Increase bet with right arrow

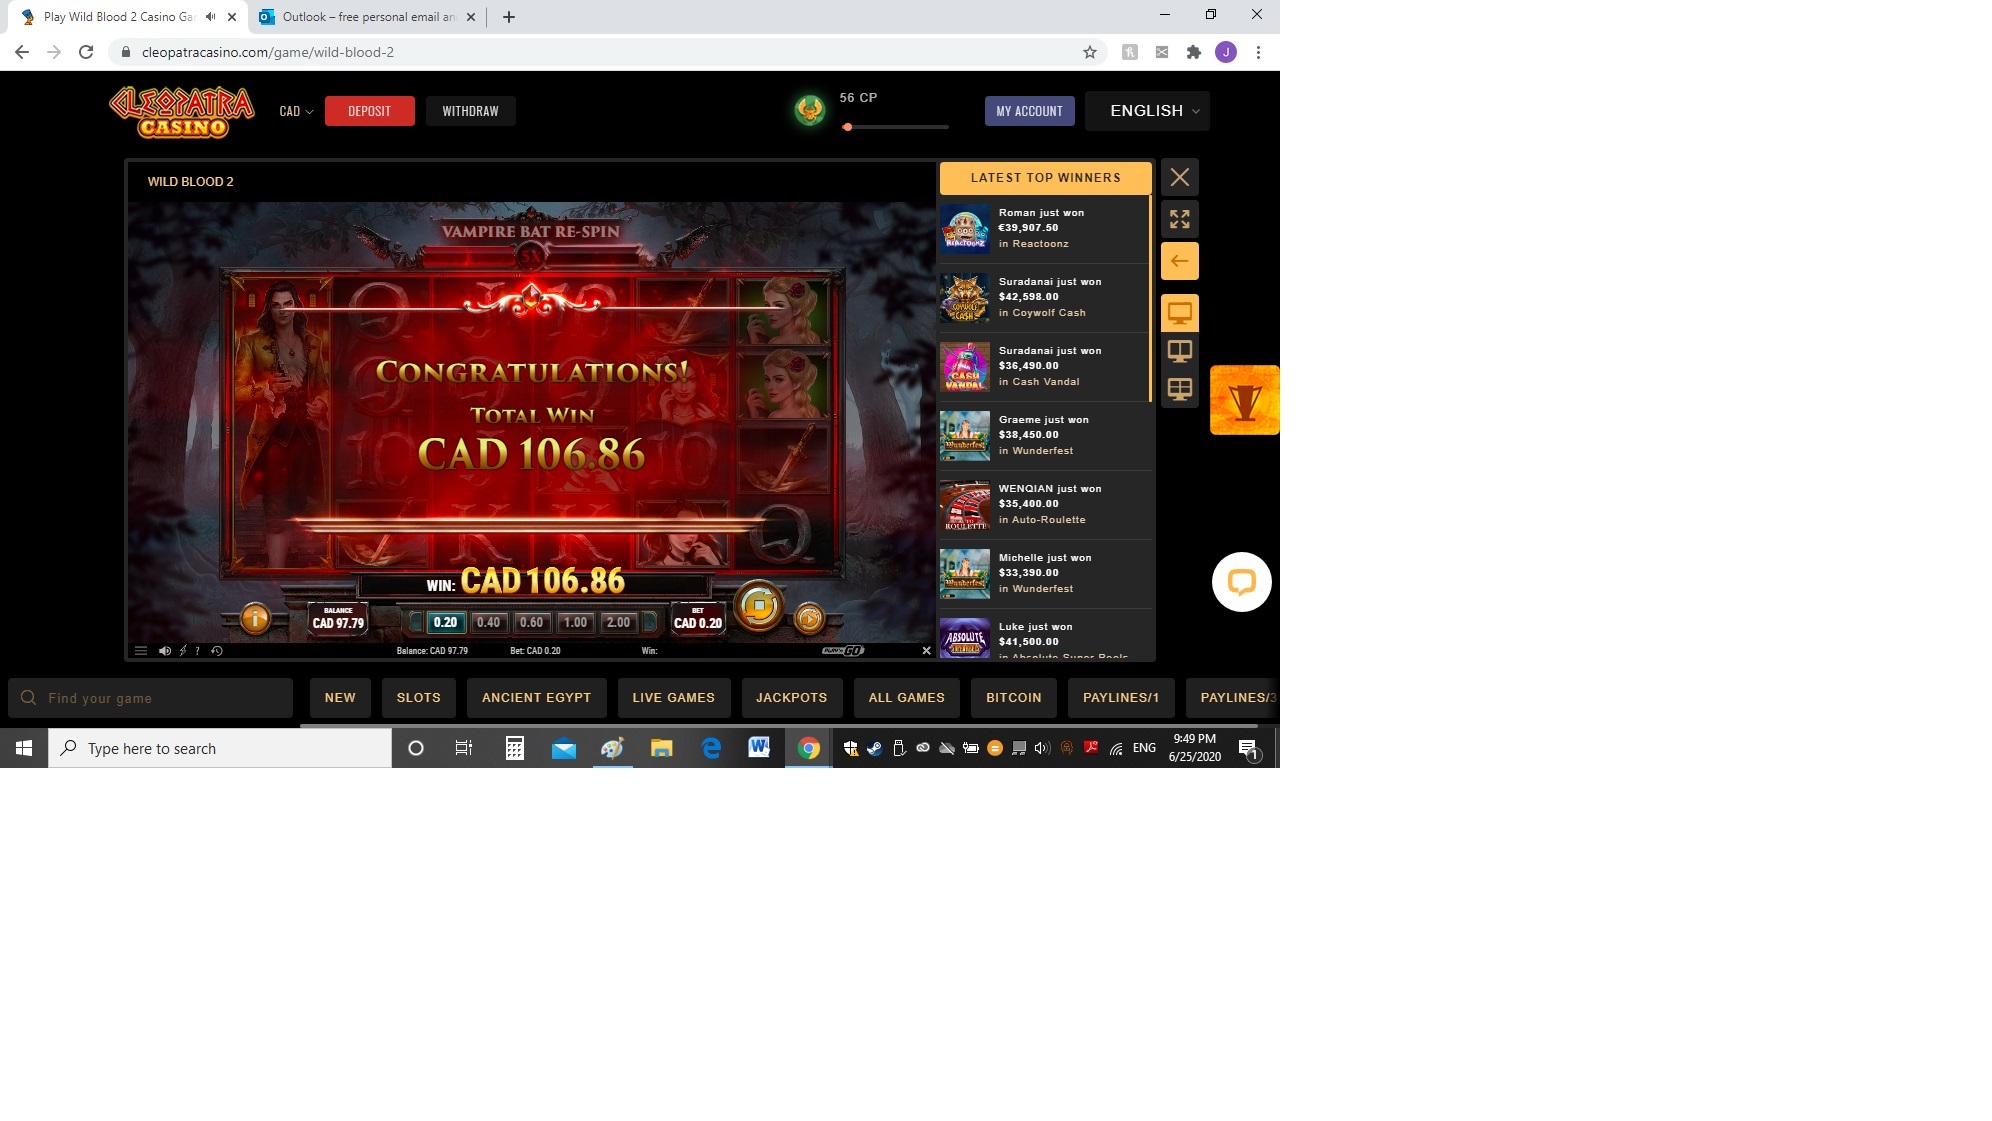(649, 622)
